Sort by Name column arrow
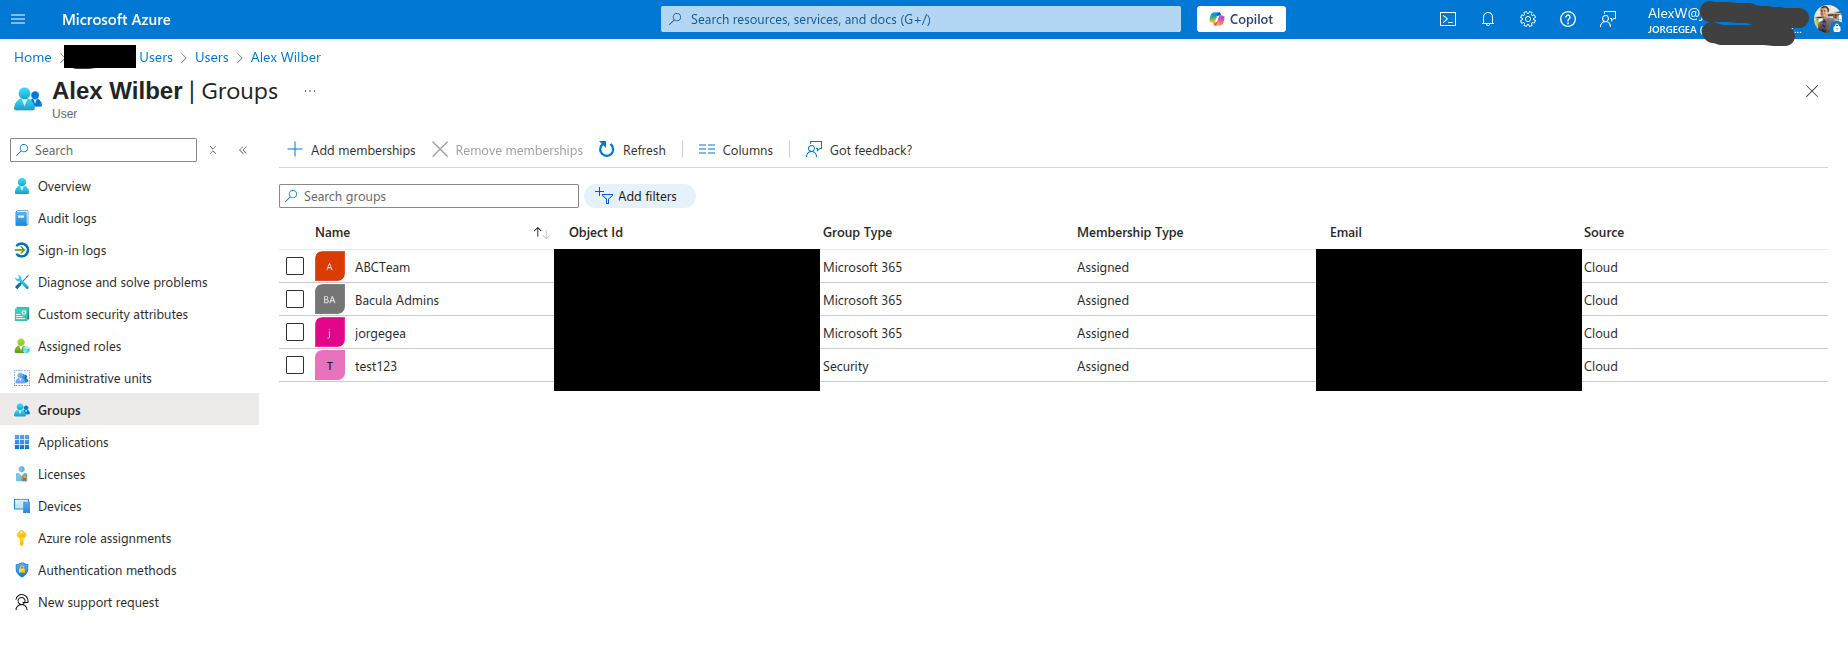Screen dimensions: 1848x653 coord(541,232)
